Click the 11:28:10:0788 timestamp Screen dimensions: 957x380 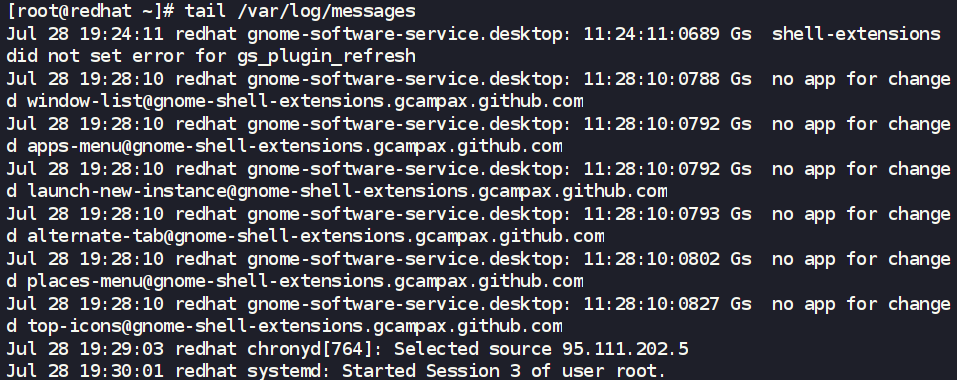click(x=651, y=79)
